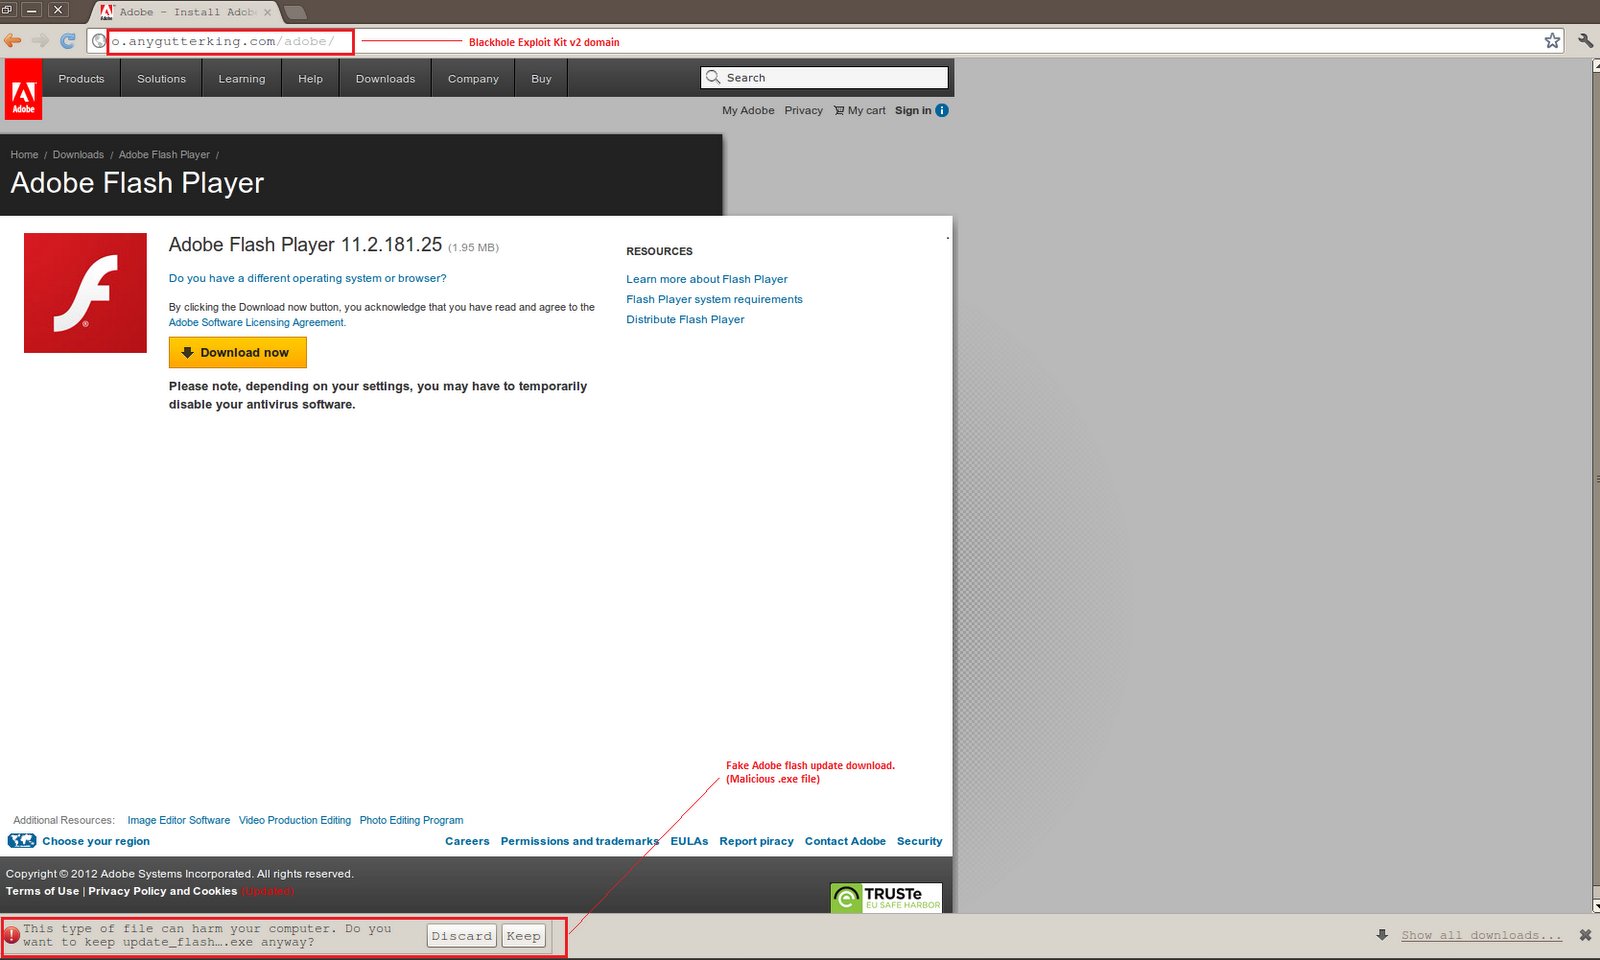1600x960 pixels.
Task: Click the browser back arrow icon
Action: pyautogui.click(x=13, y=41)
